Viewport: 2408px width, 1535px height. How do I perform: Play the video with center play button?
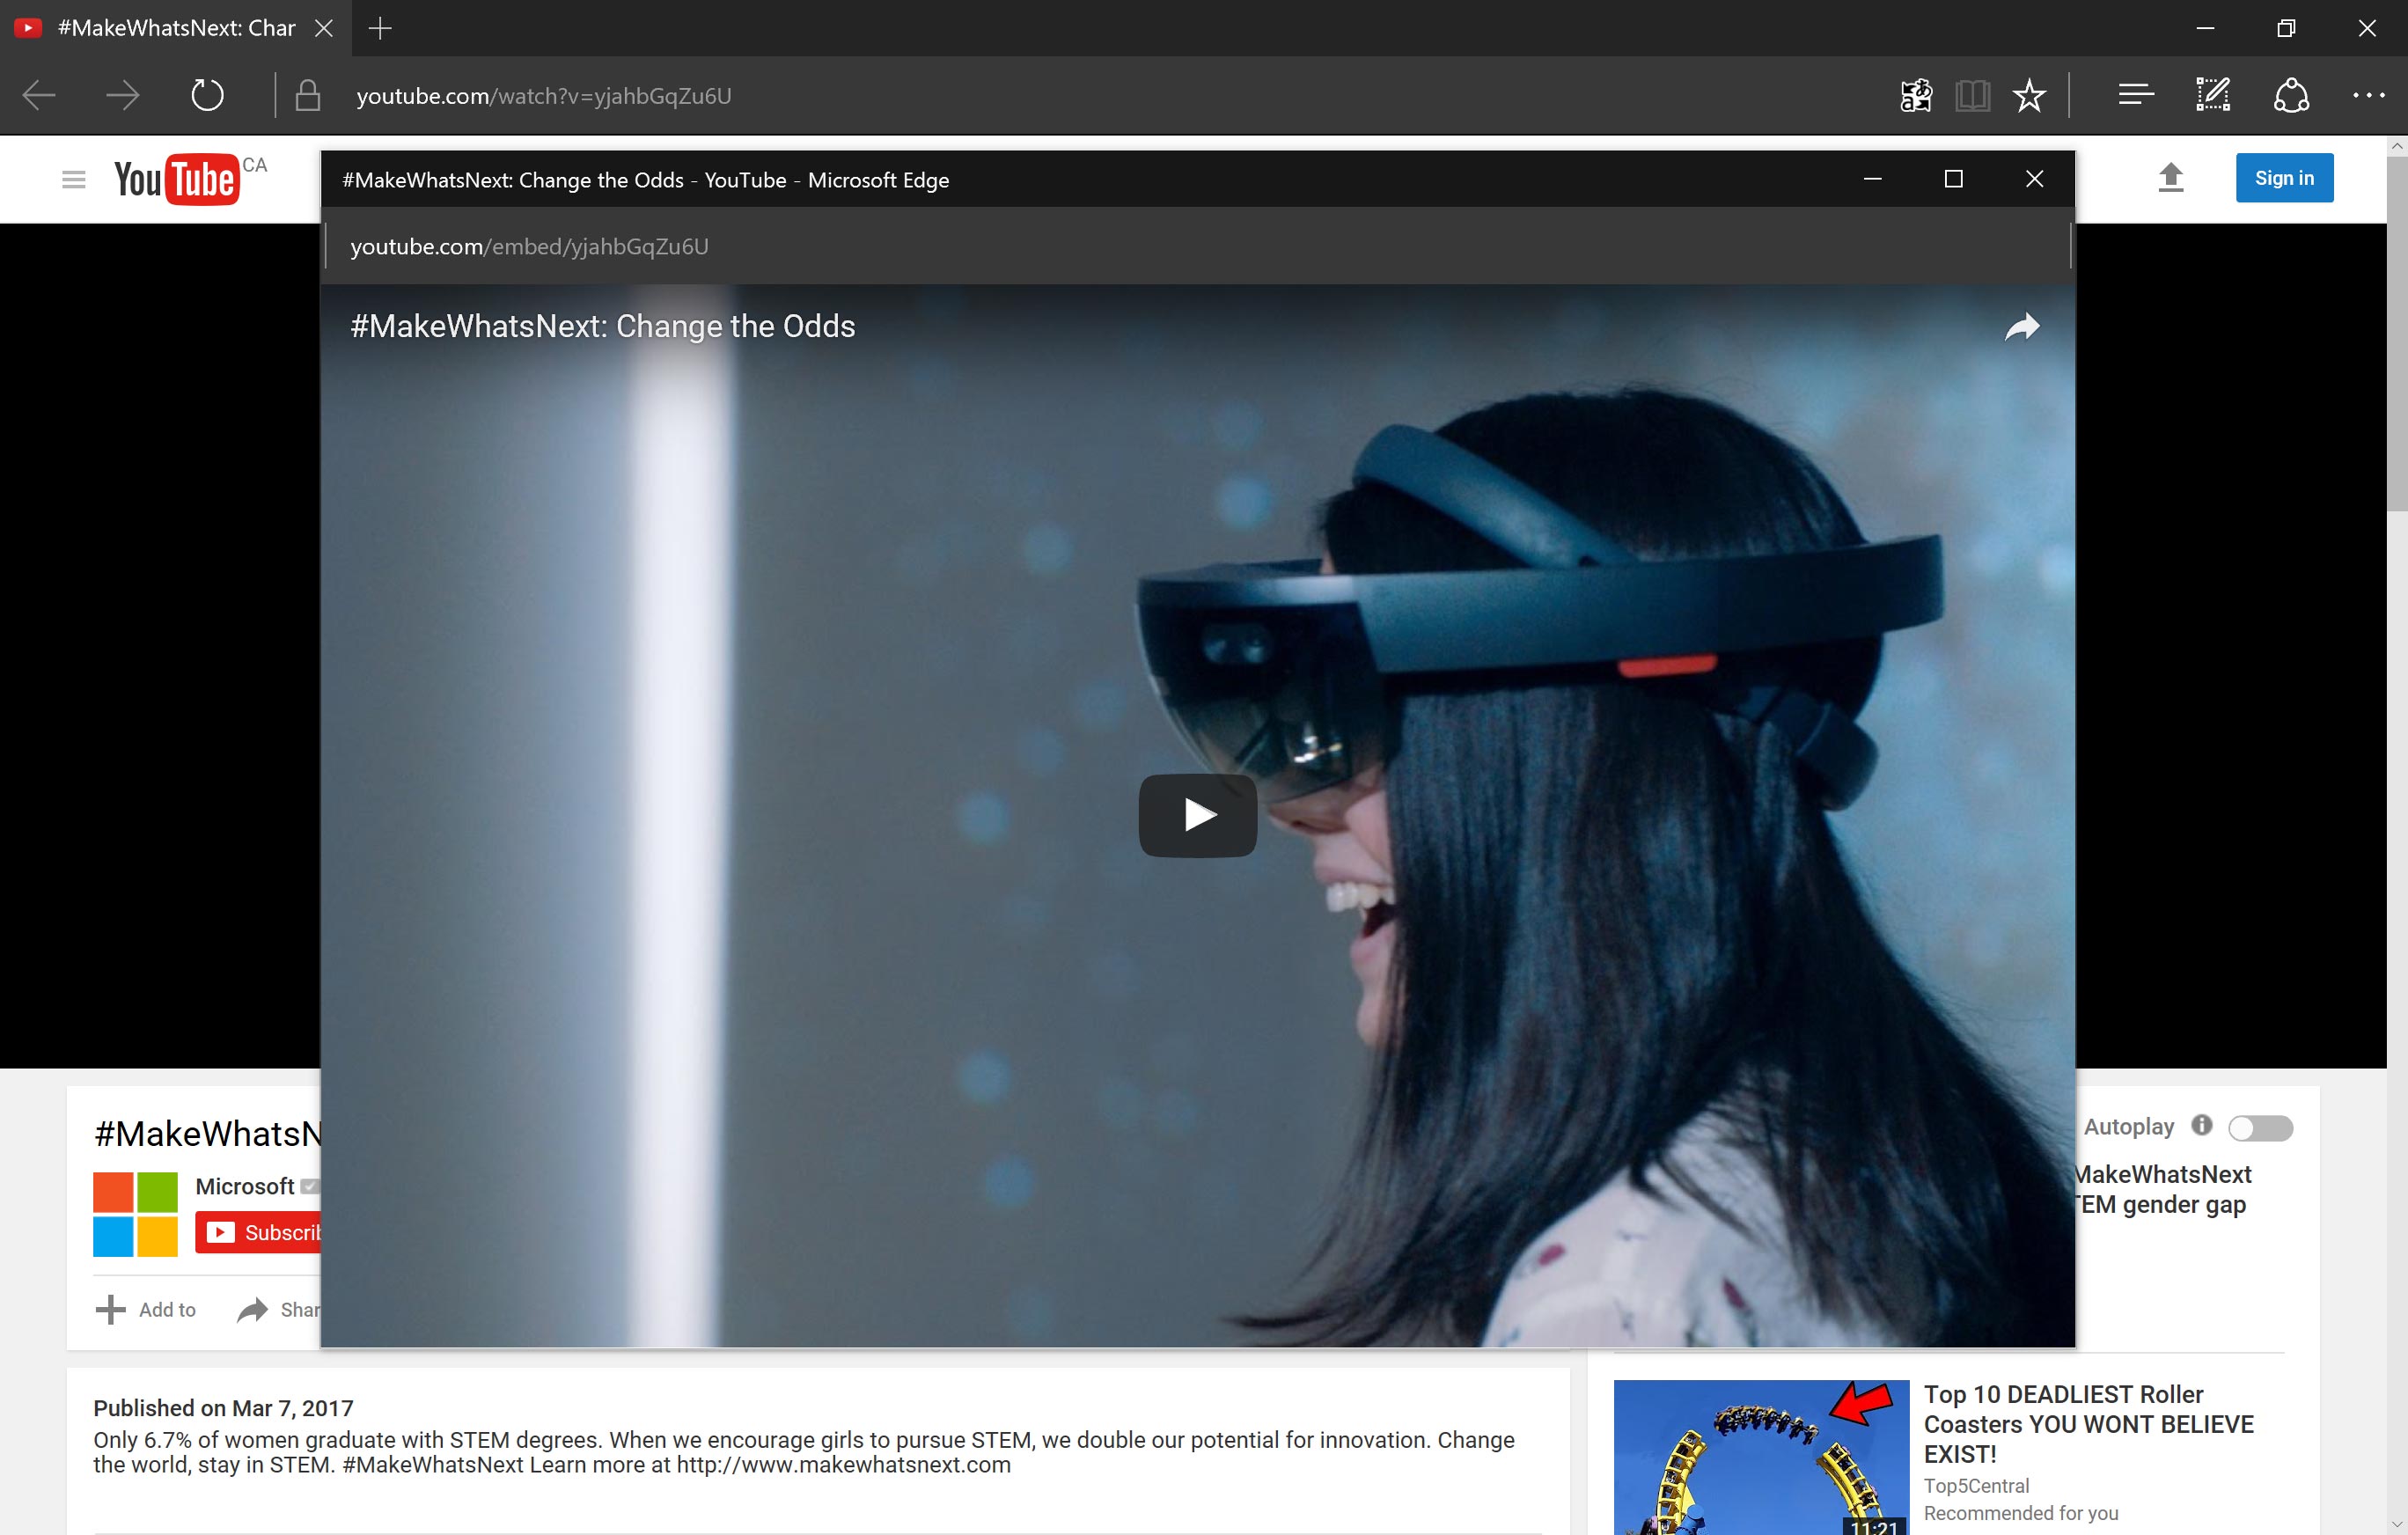(x=1198, y=815)
